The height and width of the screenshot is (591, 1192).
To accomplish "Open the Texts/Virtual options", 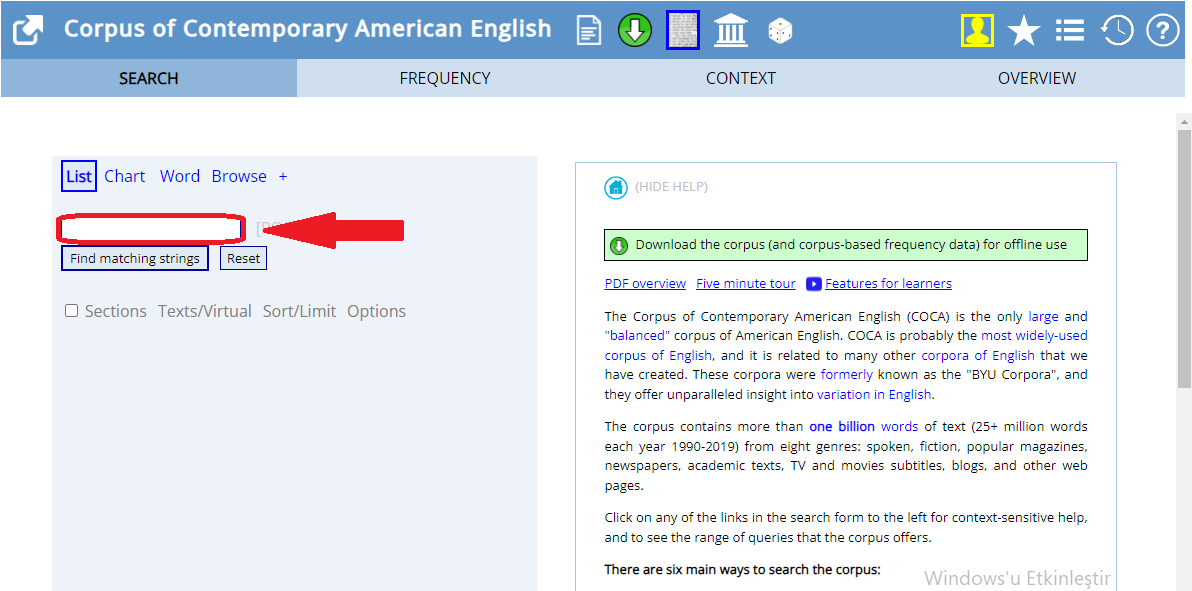I will pos(204,311).
